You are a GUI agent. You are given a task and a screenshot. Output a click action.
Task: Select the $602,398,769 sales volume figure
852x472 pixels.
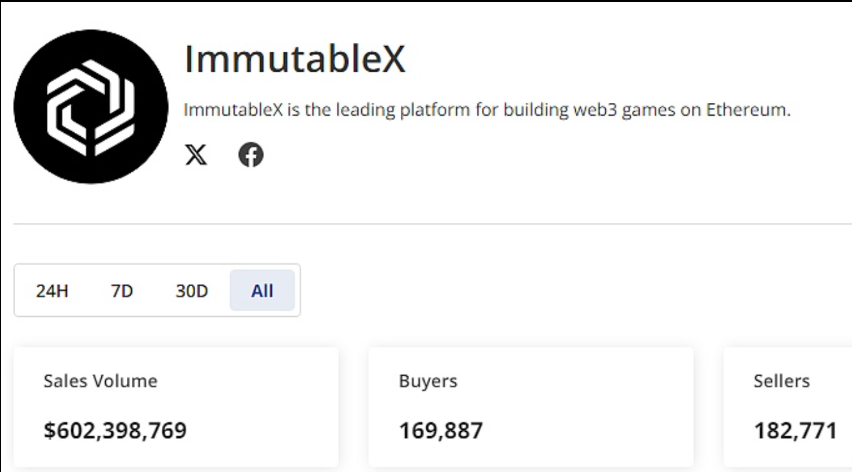(x=115, y=431)
